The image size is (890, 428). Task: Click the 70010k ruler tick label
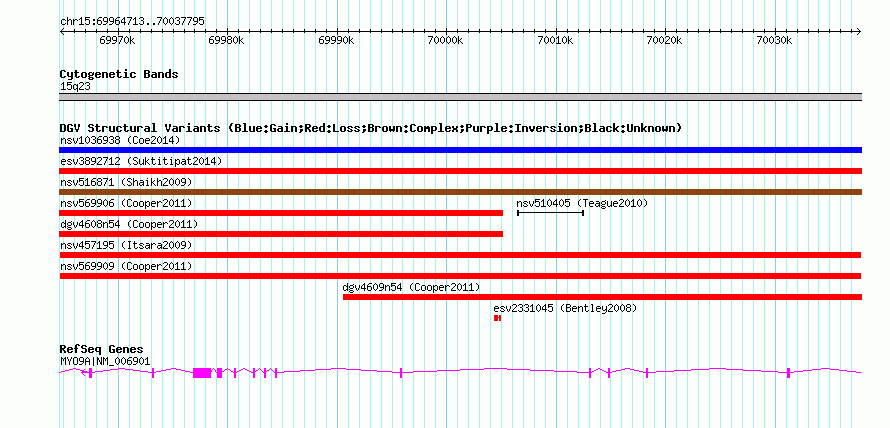point(555,40)
